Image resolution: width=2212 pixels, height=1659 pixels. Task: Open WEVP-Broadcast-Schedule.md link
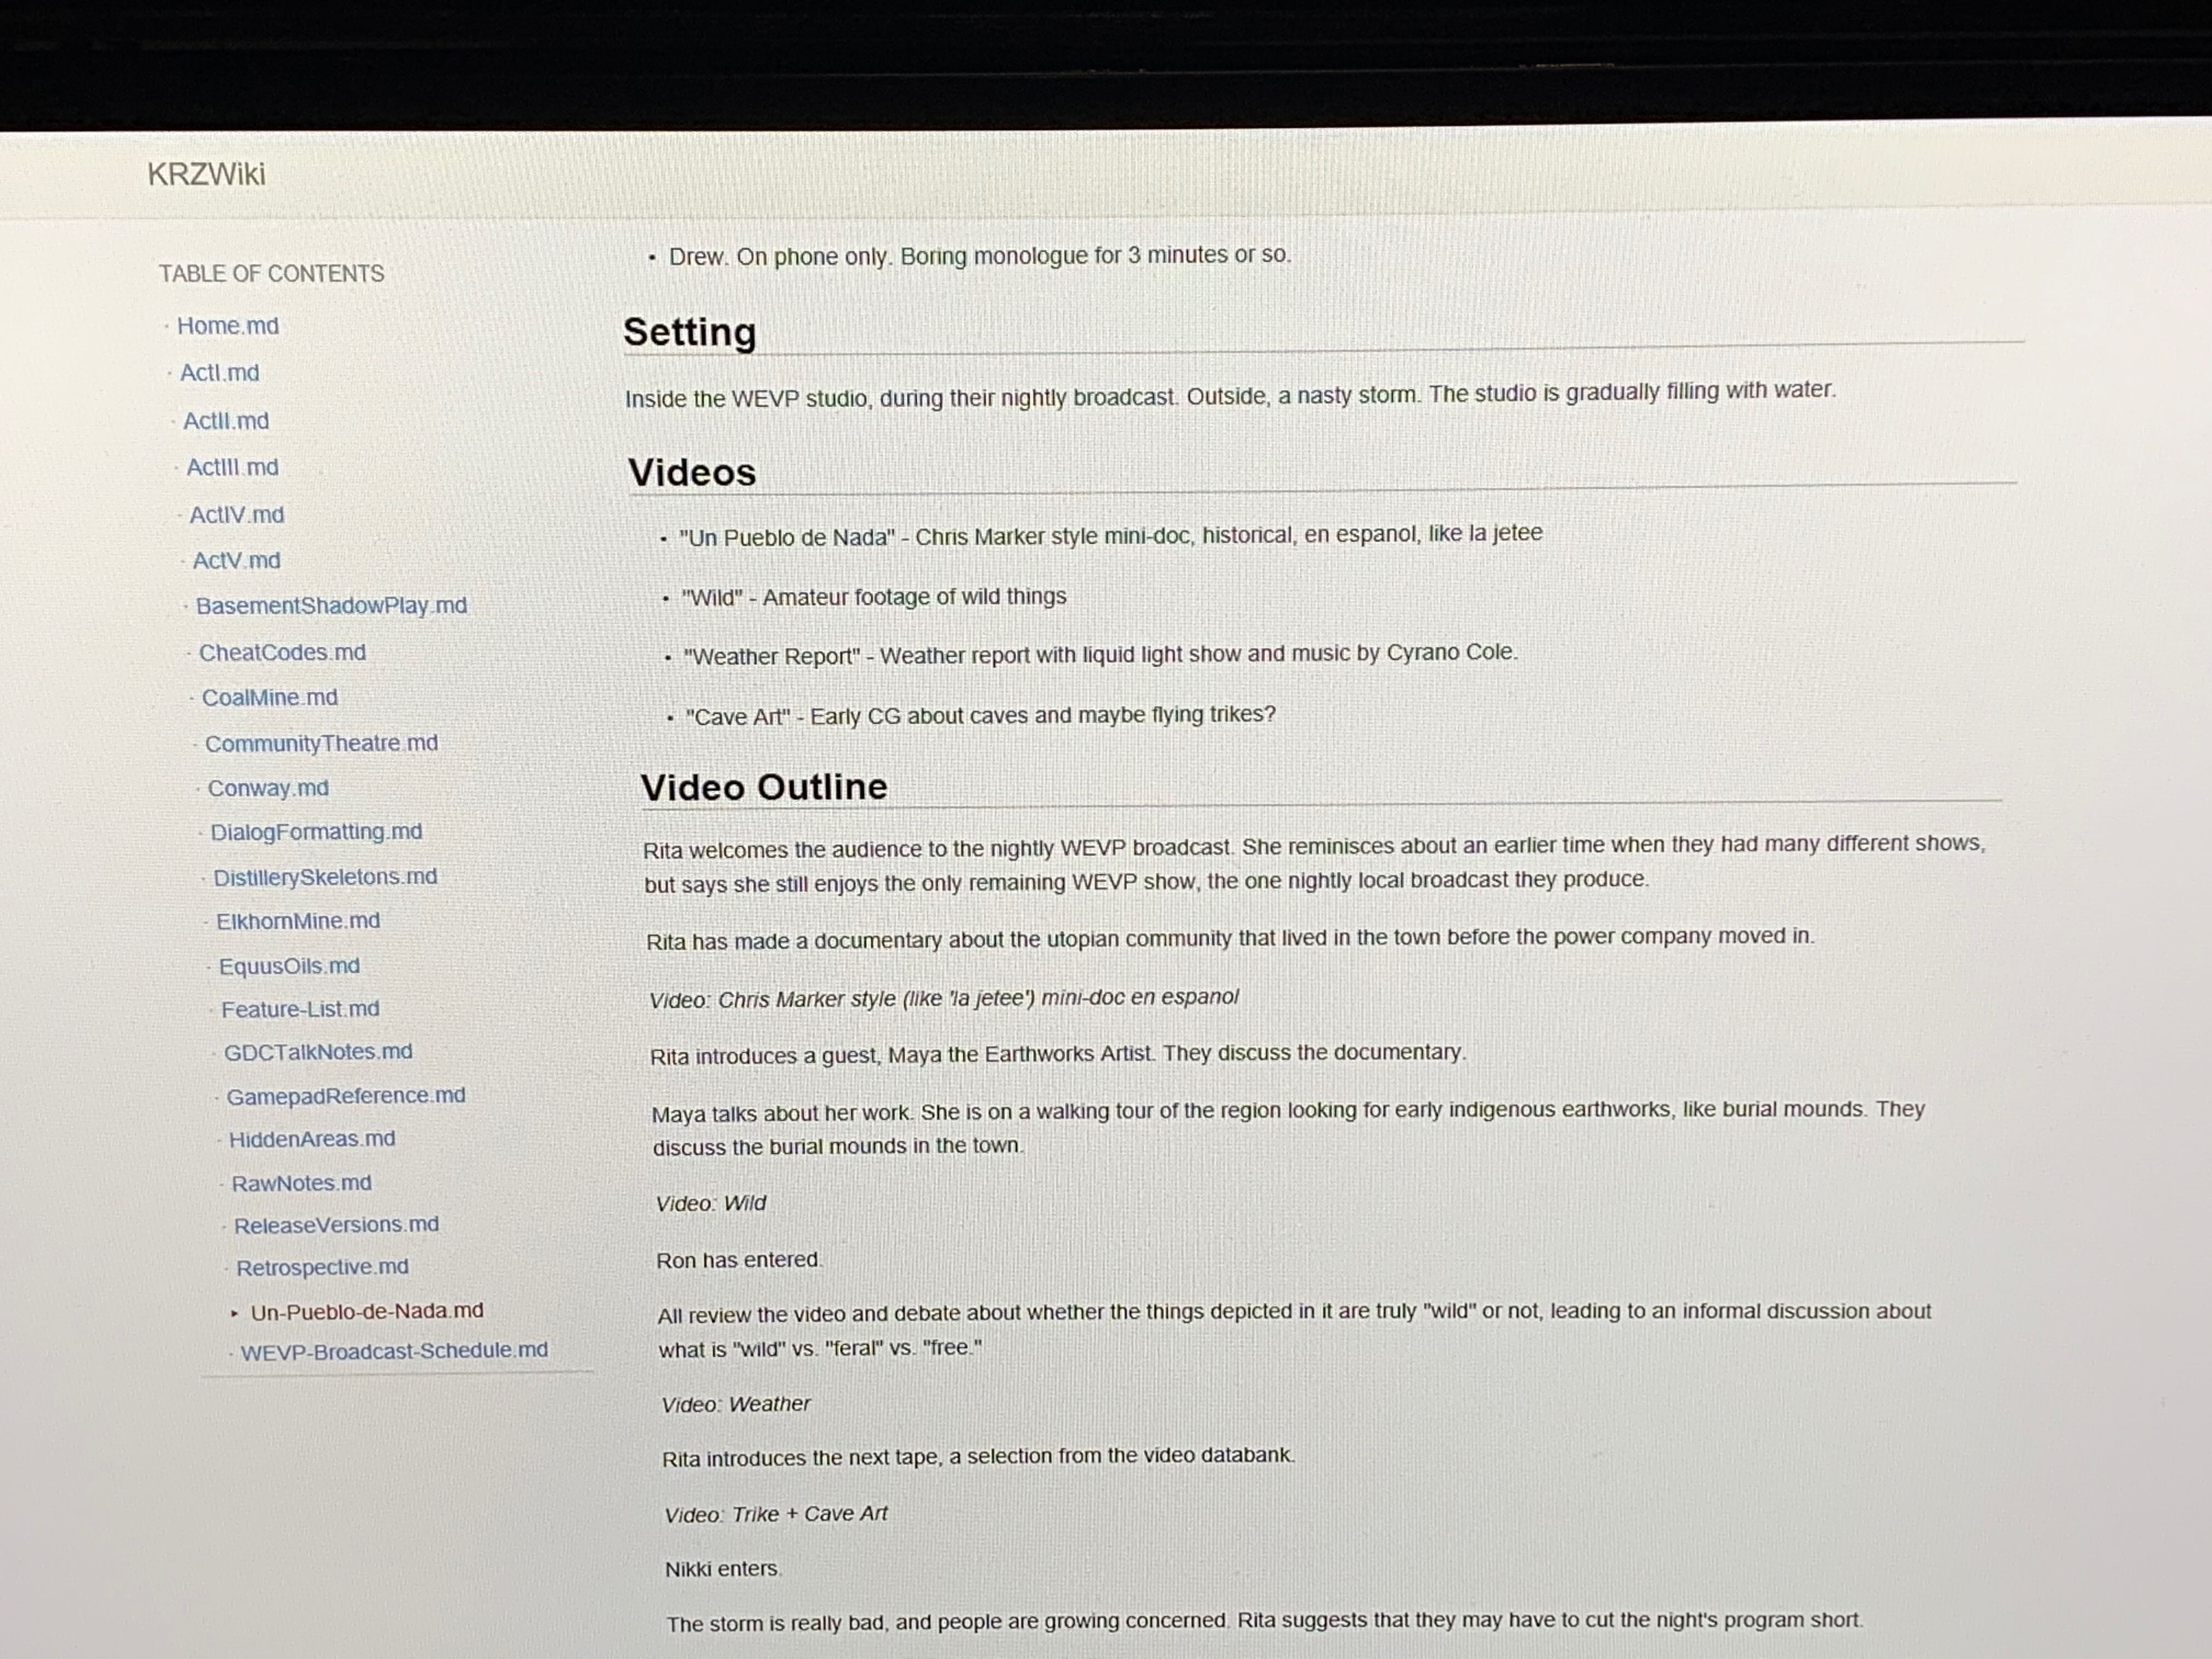click(x=393, y=1351)
